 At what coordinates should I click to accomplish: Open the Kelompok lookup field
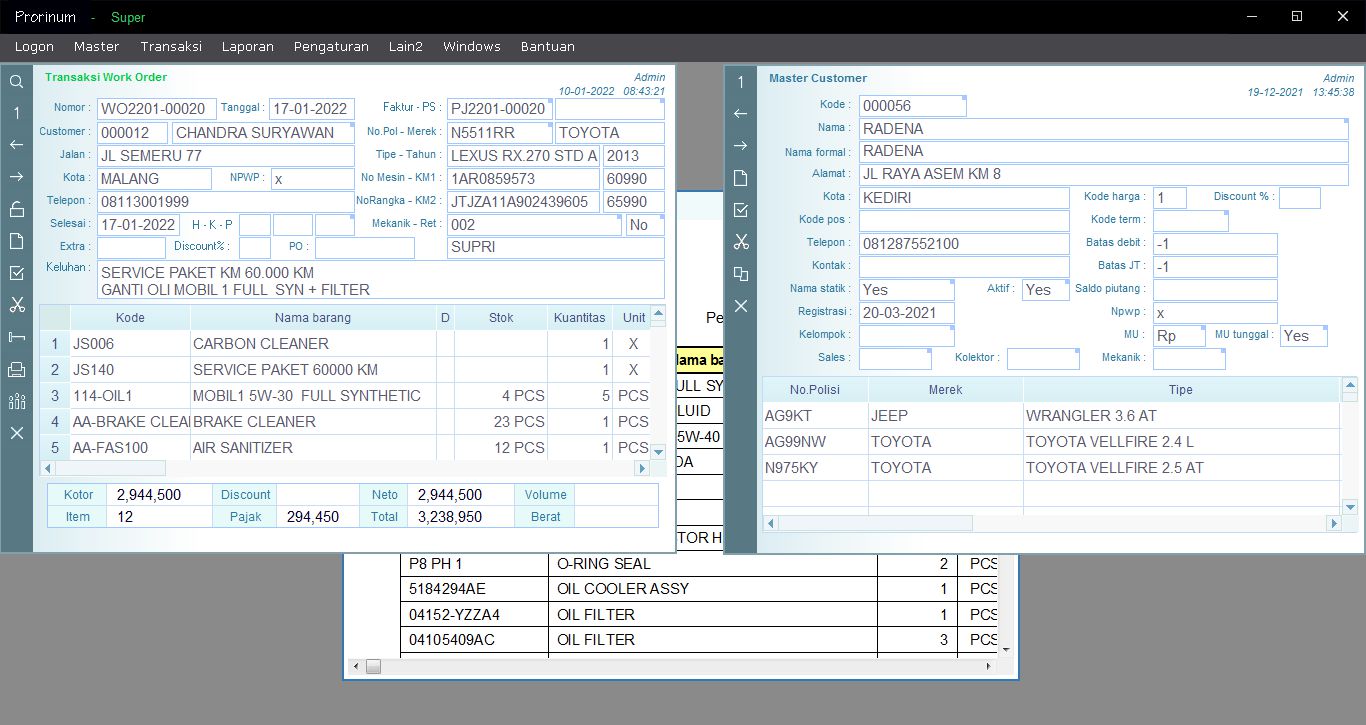[906, 336]
